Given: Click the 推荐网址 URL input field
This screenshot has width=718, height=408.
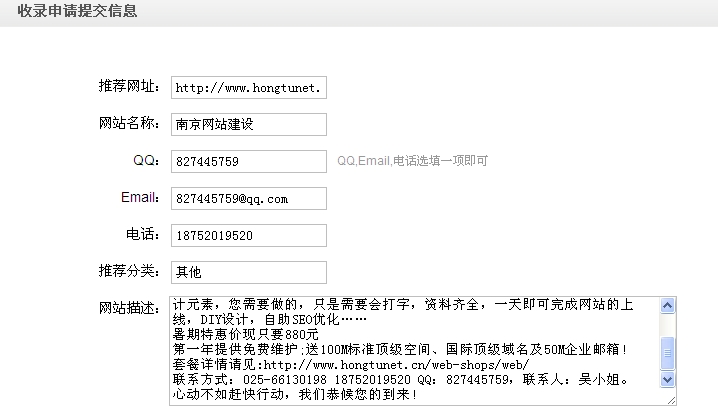Looking at the screenshot, I should click(x=249, y=87).
